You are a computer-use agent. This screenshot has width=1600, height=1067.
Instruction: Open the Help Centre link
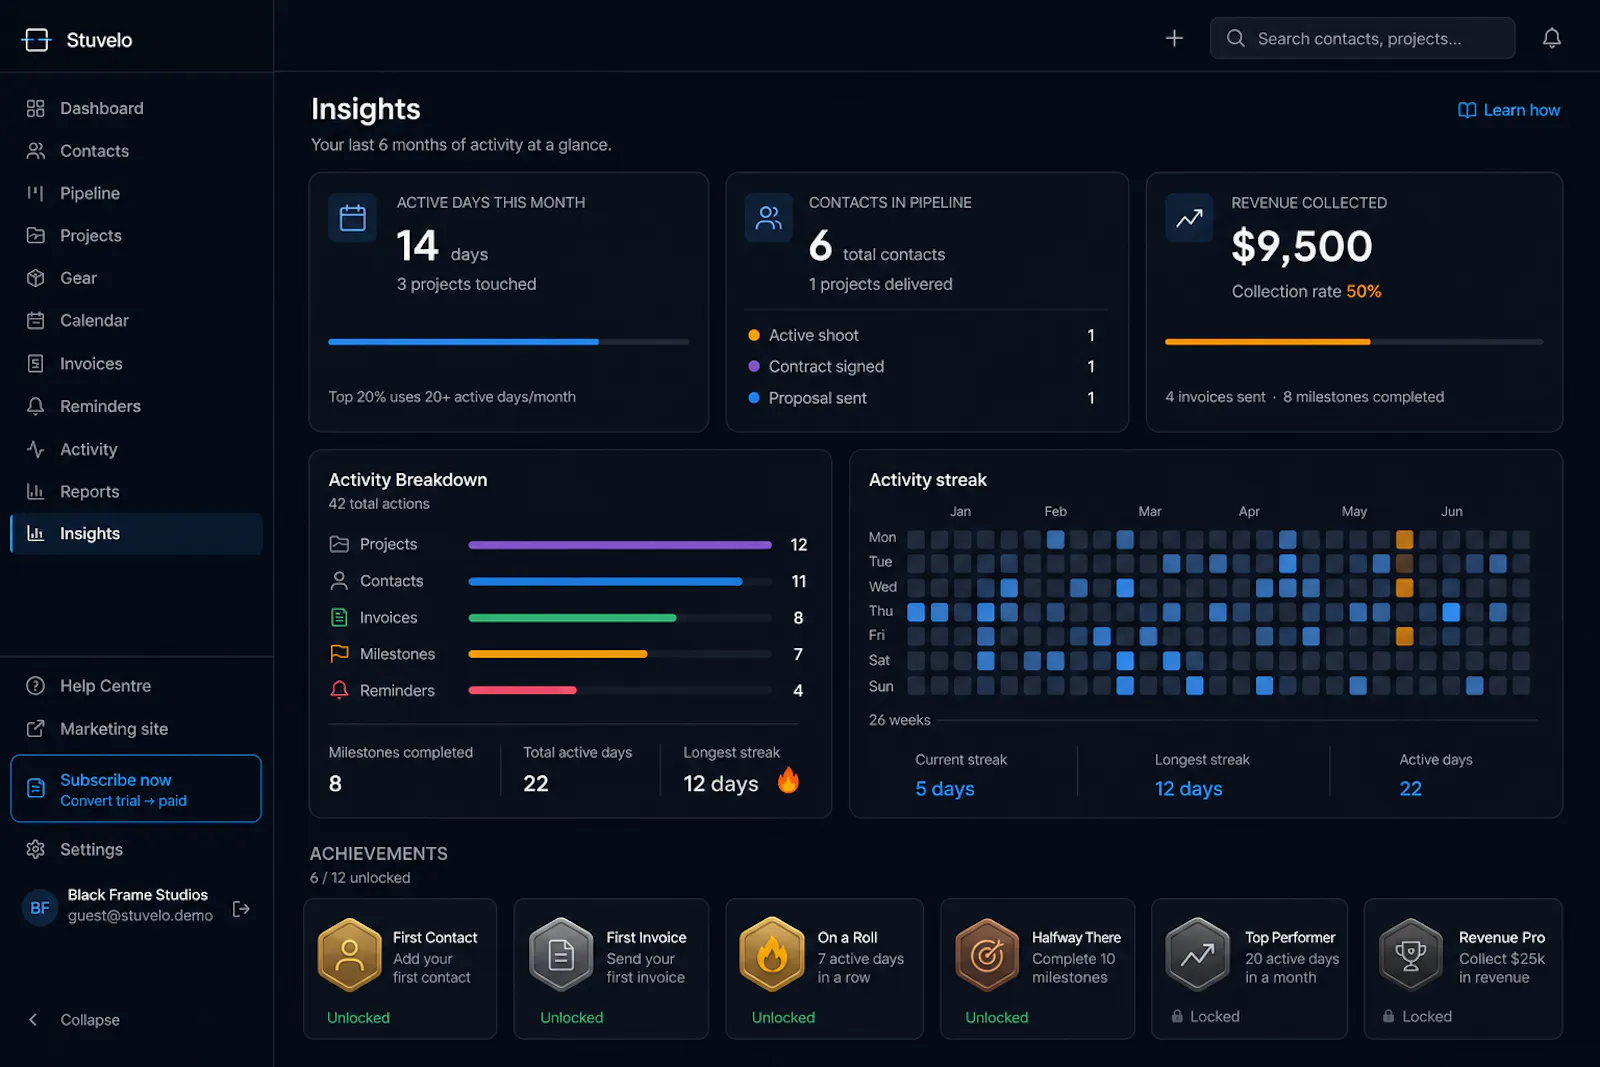point(136,686)
